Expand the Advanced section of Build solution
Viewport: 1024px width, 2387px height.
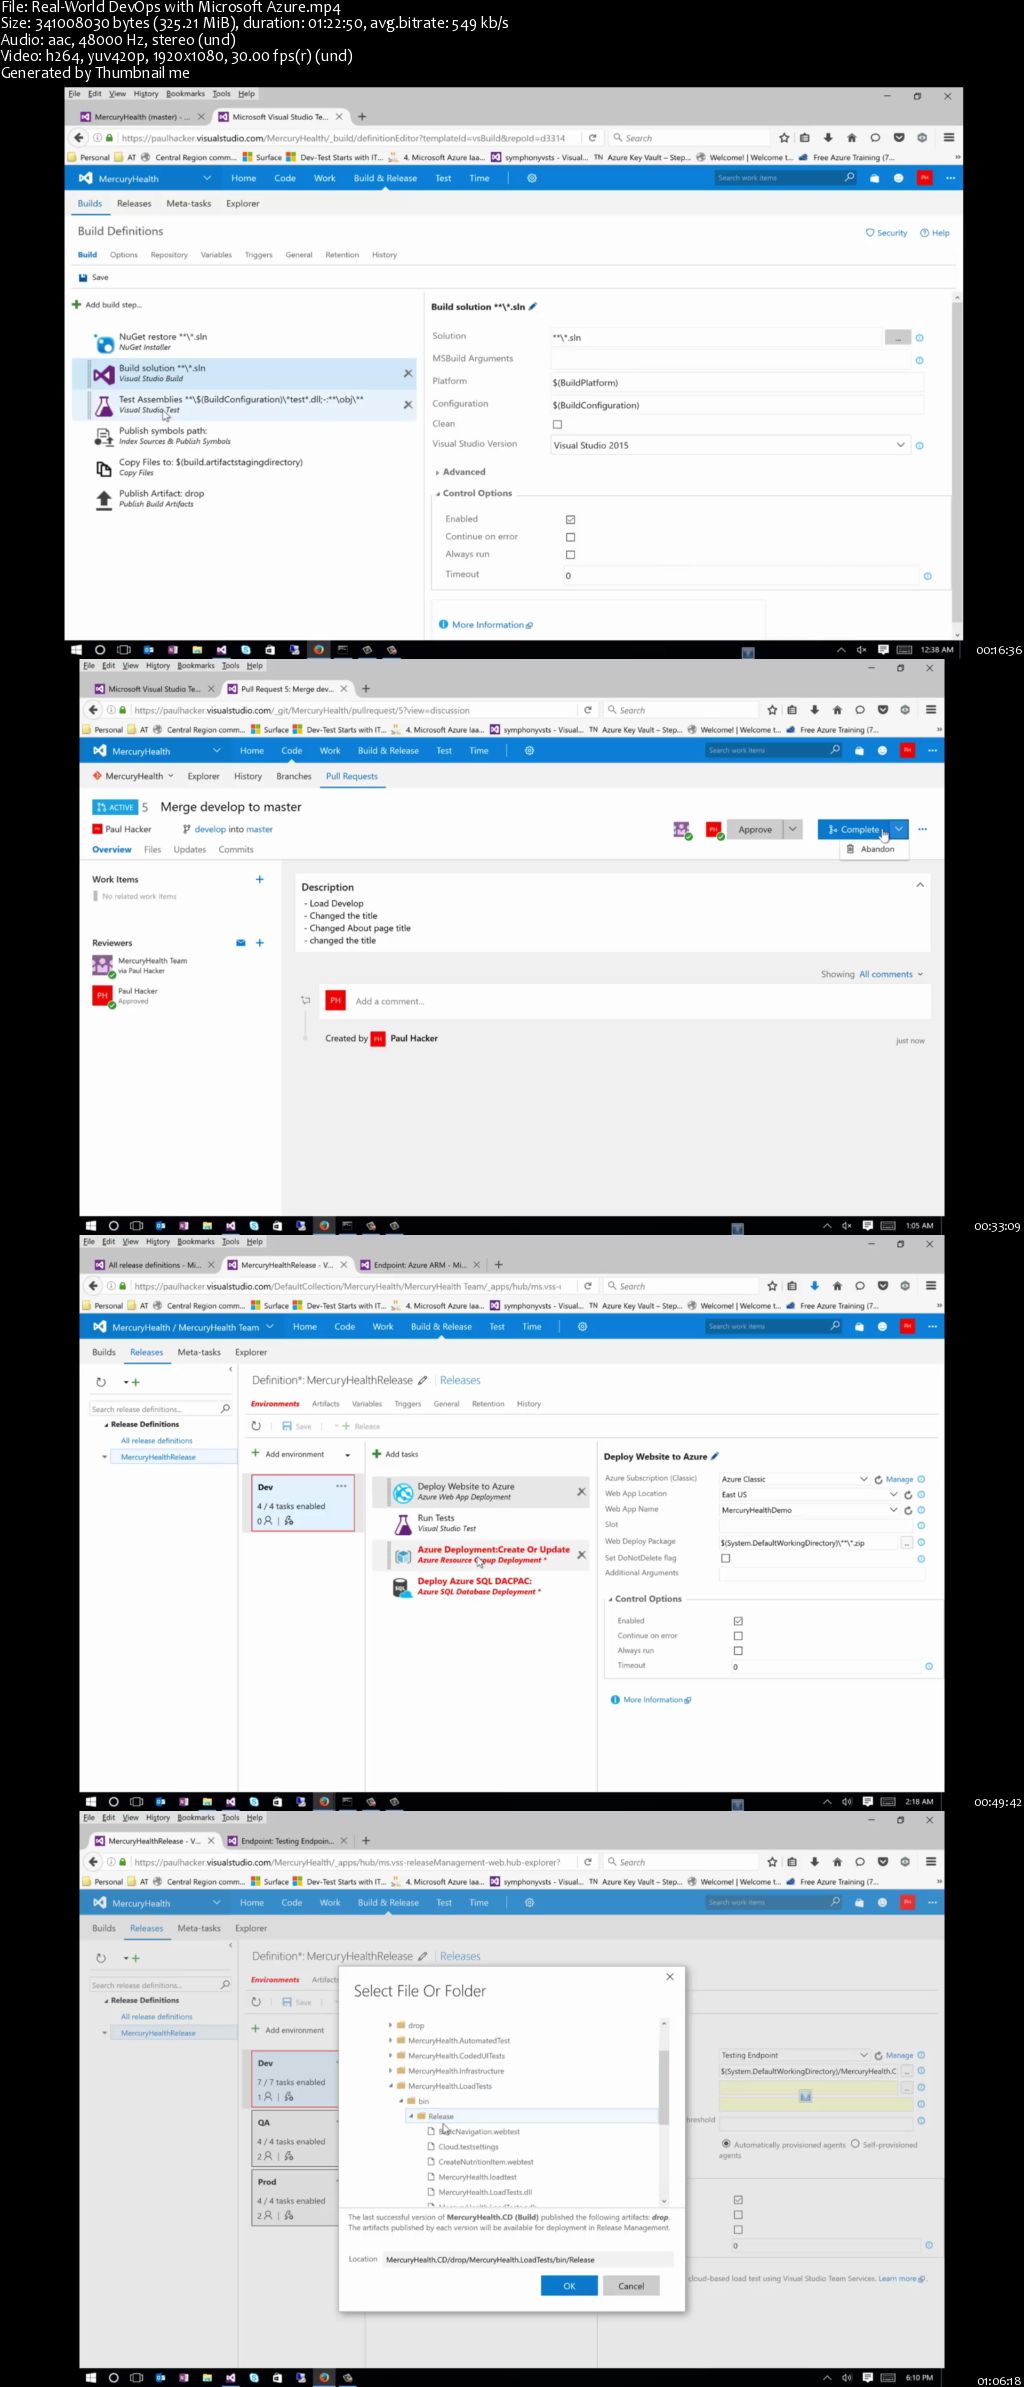tap(437, 472)
